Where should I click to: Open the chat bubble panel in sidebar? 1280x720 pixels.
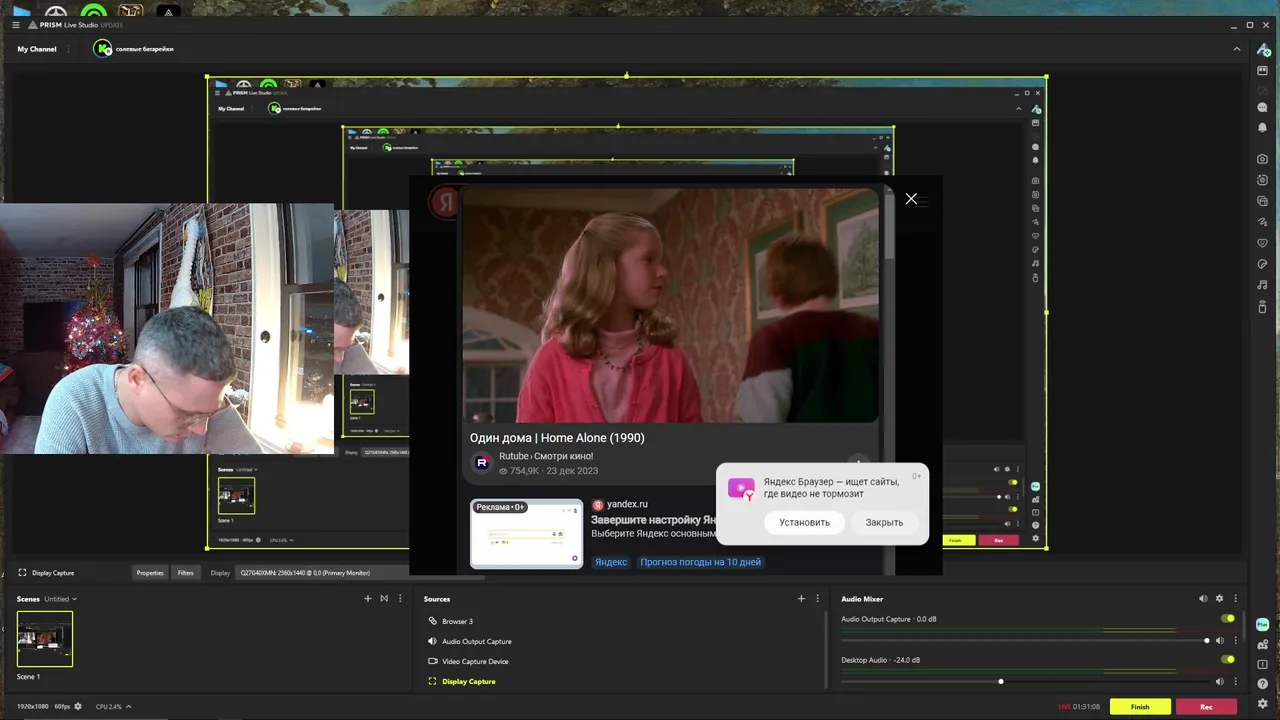1262,107
